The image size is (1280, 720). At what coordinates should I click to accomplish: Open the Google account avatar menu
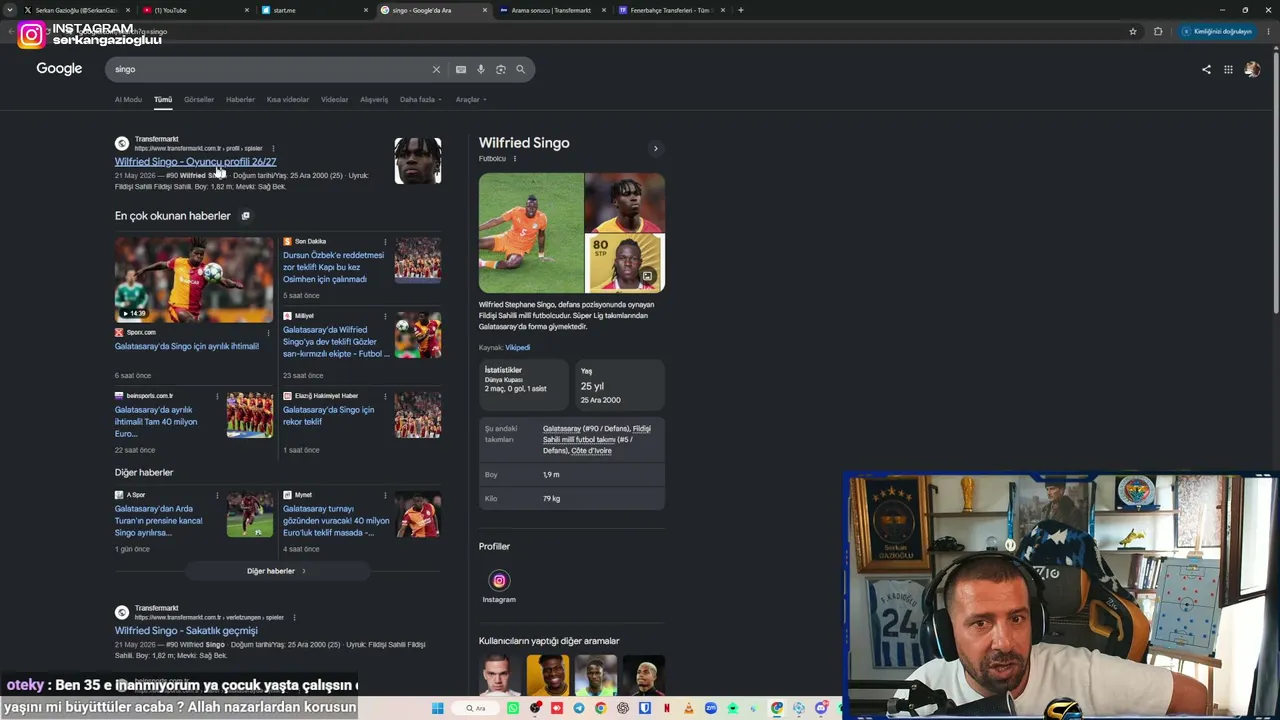click(x=1252, y=69)
